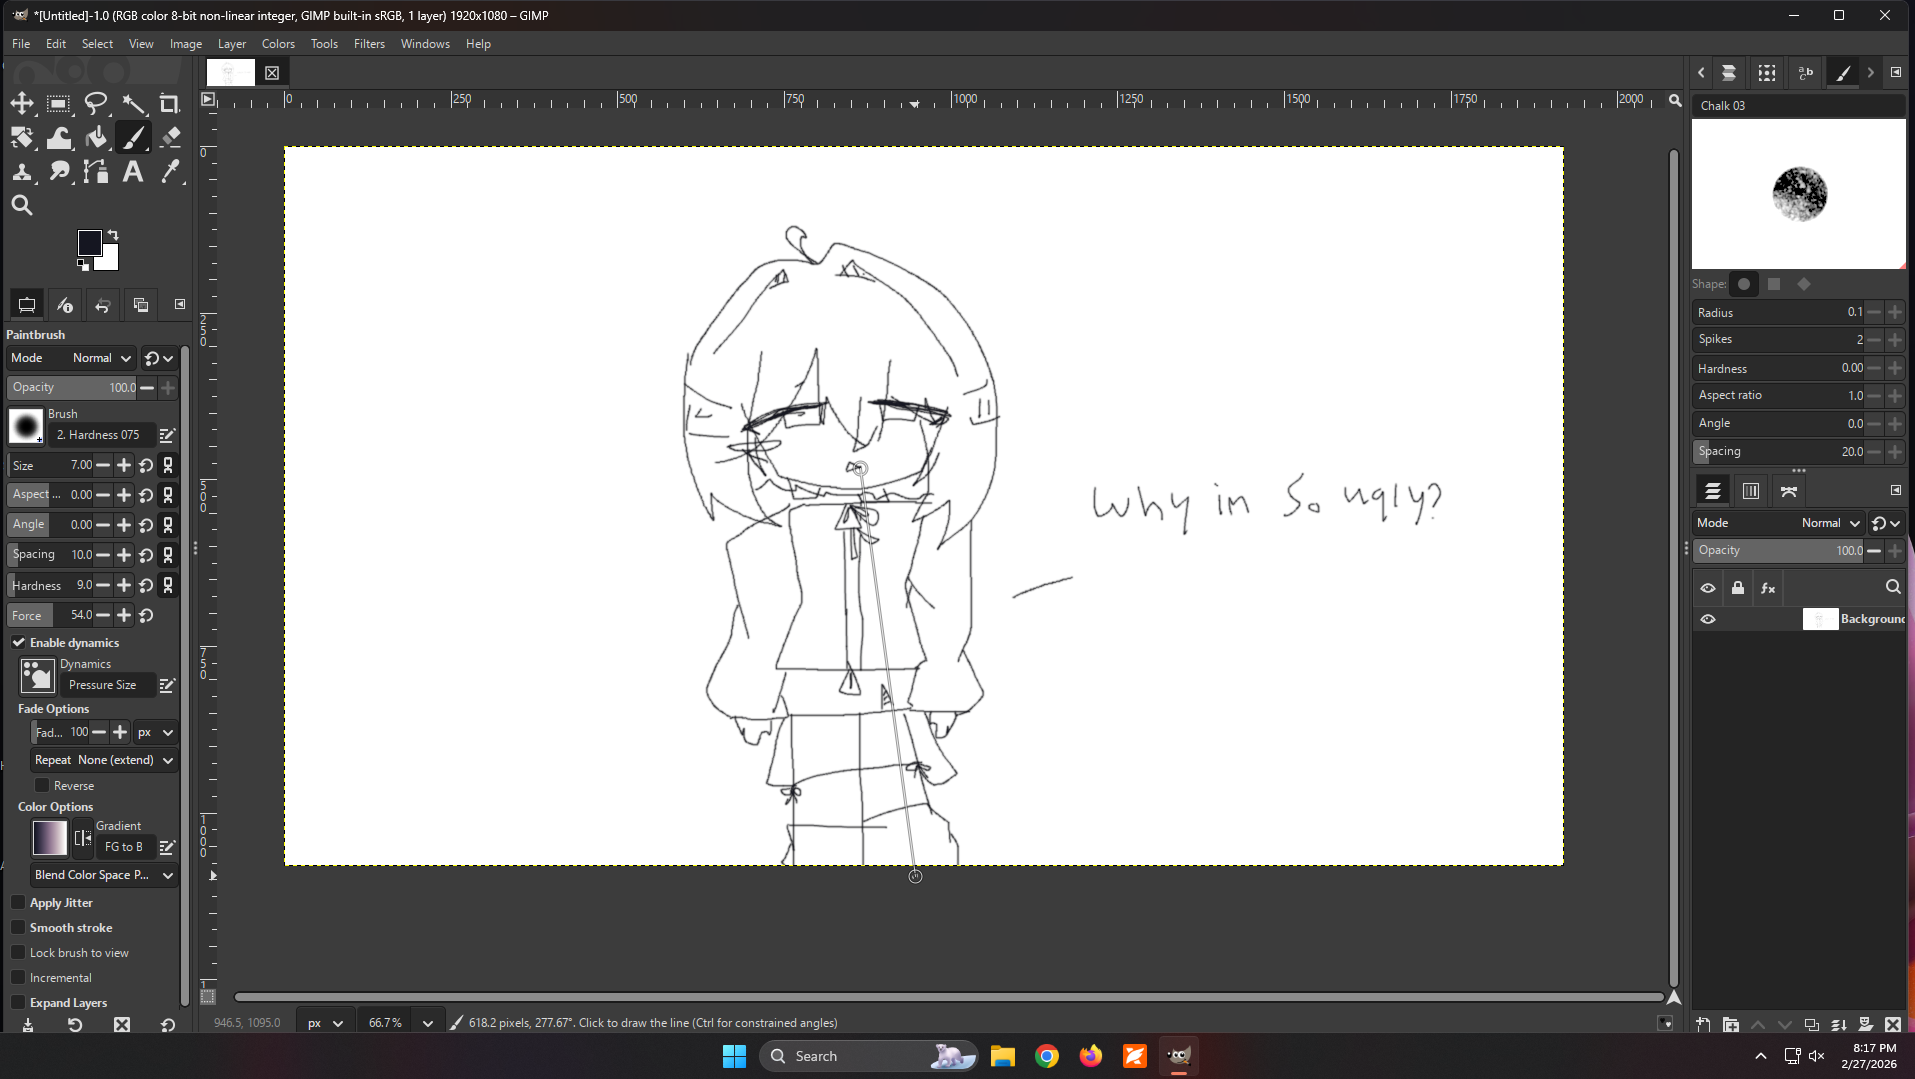Viewport: 1915px width, 1079px height.
Task: Select the Eraser tool
Action: pyautogui.click(x=170, y=137)
